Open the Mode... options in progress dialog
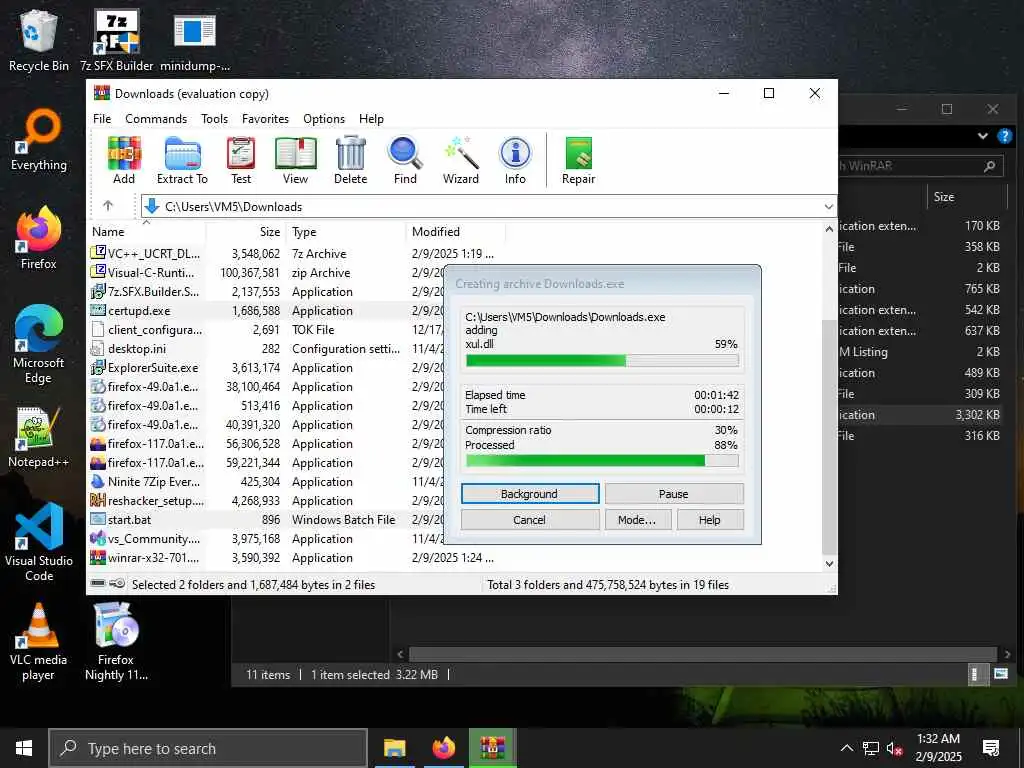Viewport: 1024px width, 768px height. (x=637, y=520)
